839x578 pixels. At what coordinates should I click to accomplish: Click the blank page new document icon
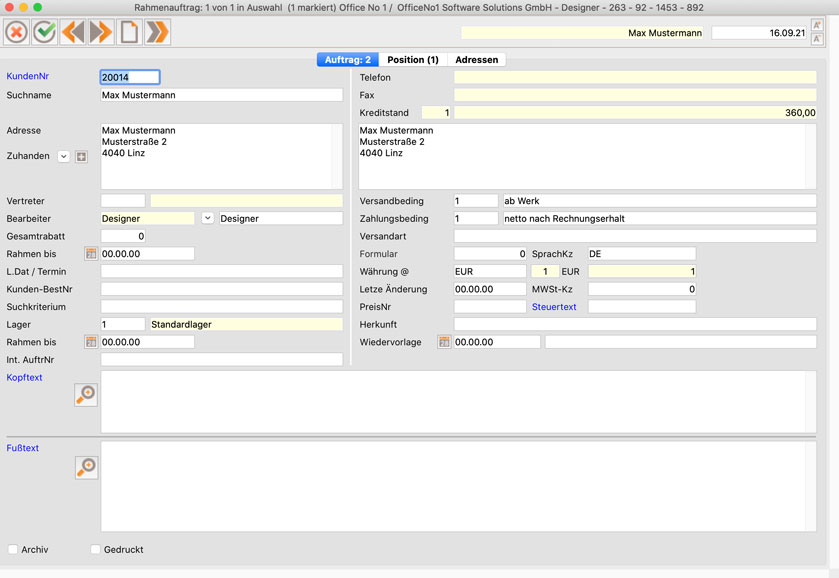pyautogui.click(x=129, y=32)
